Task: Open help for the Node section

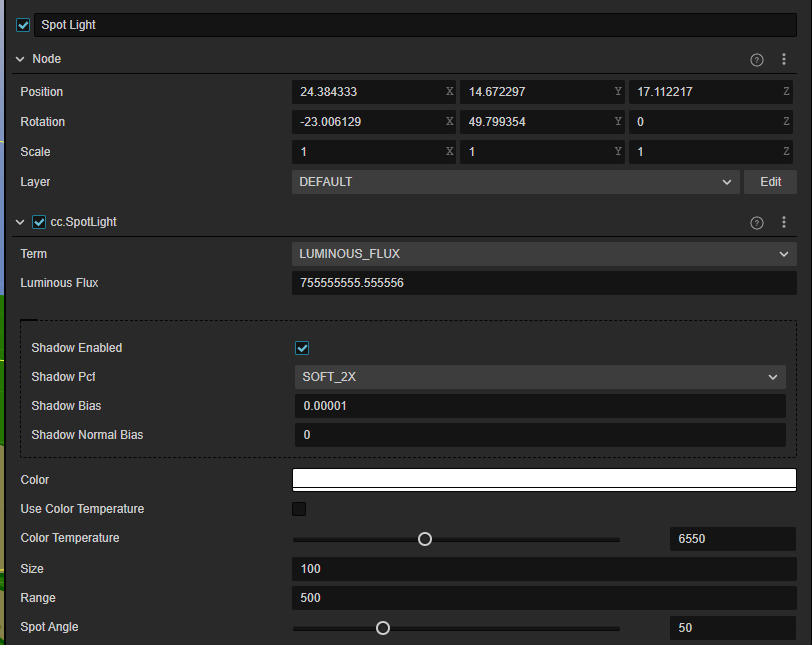Action: click(x=757, y=60)
